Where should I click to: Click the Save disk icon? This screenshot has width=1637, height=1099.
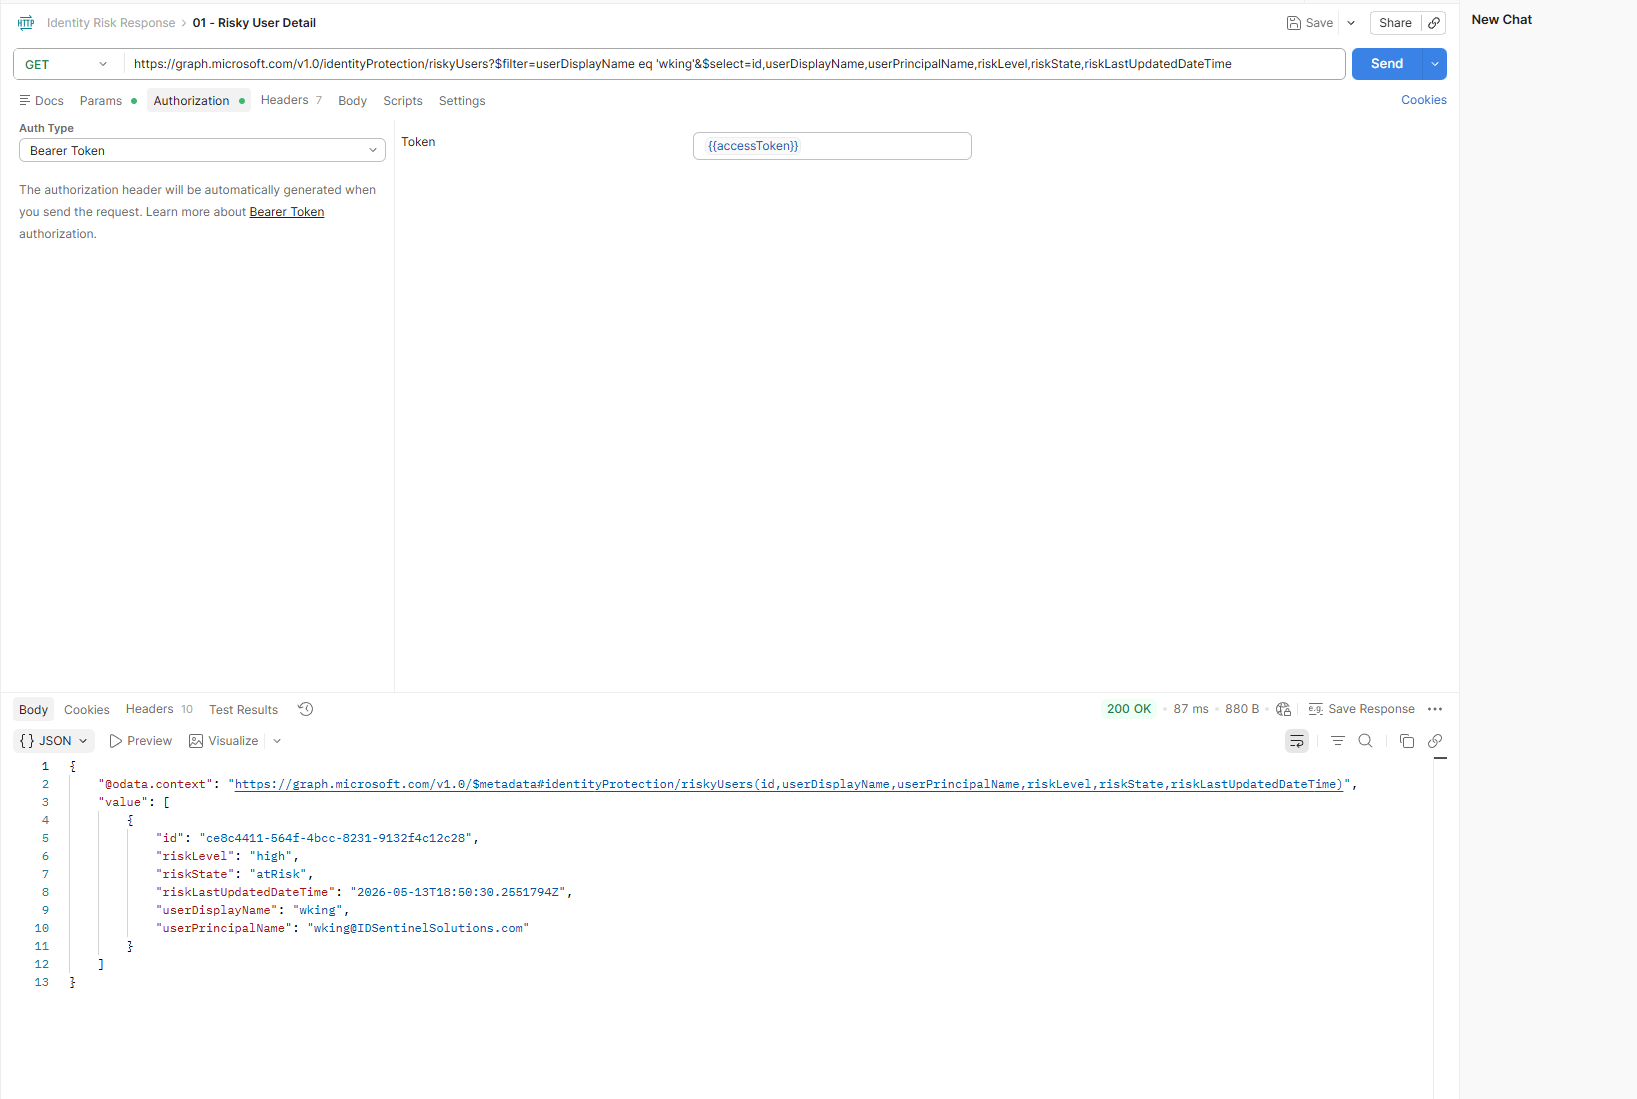(1293, 23)
